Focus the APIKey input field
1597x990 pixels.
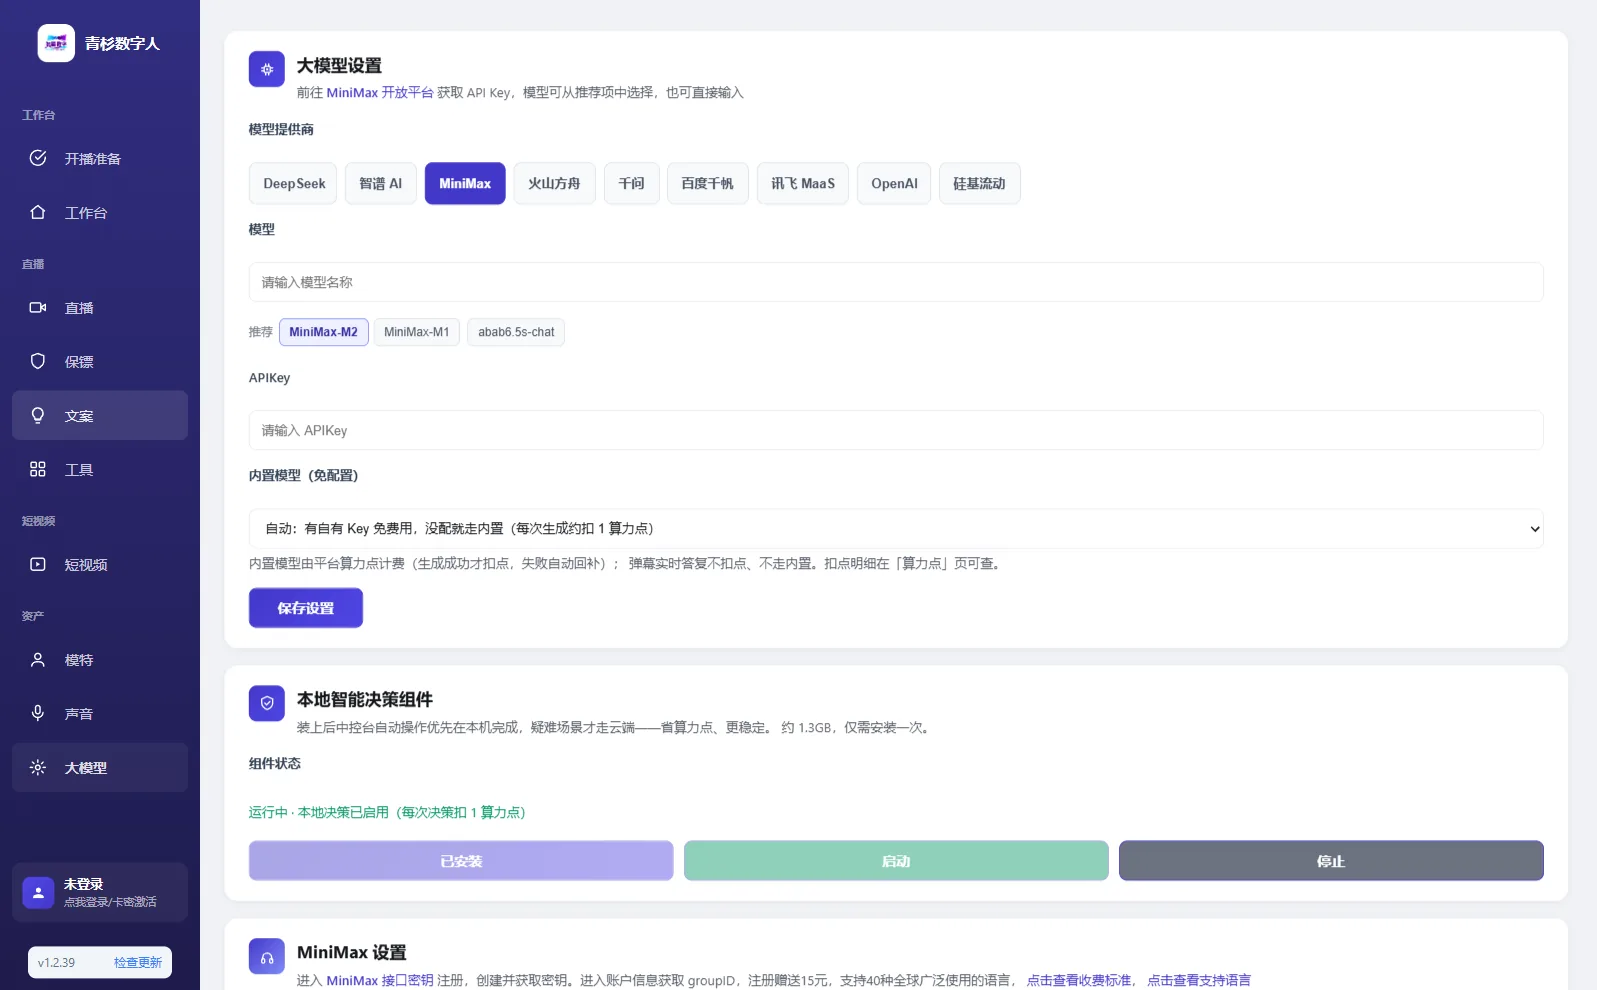click(896, 430)
